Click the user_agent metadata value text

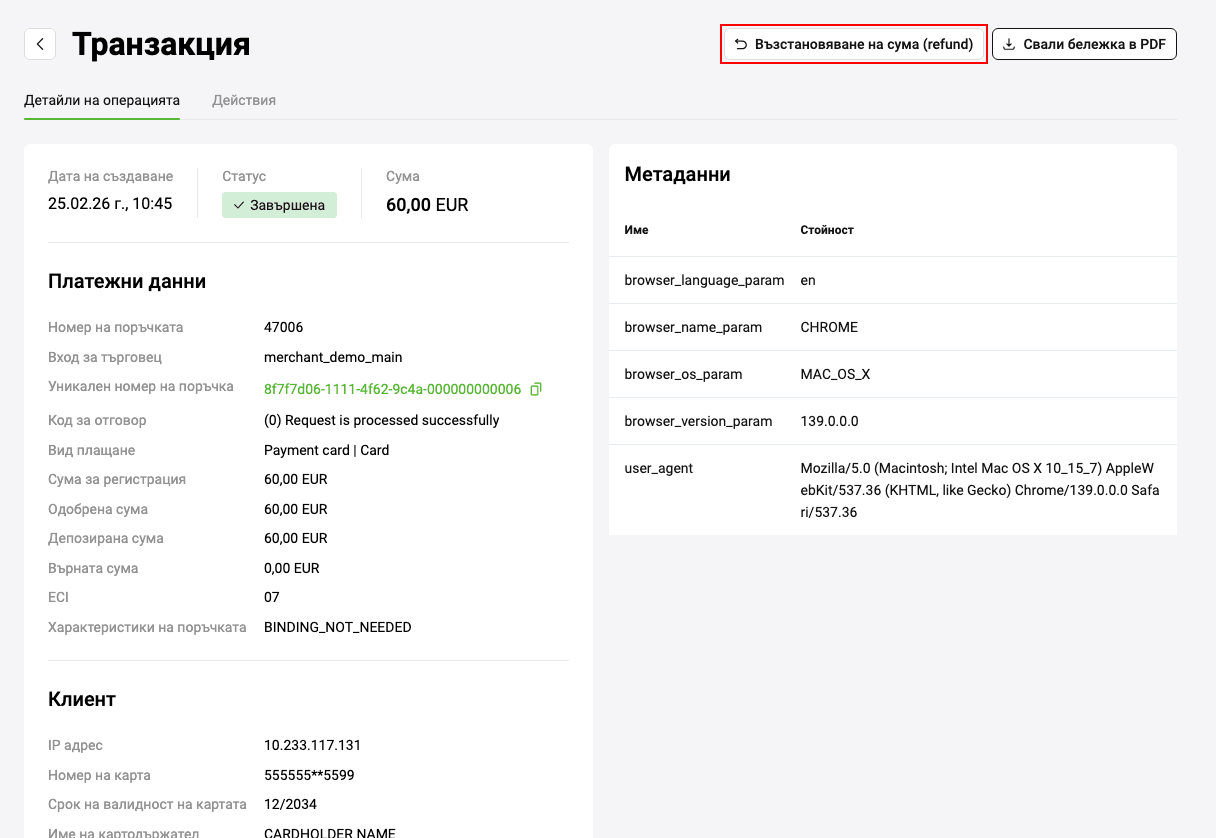pyautogui.click(x=979, y=490)
